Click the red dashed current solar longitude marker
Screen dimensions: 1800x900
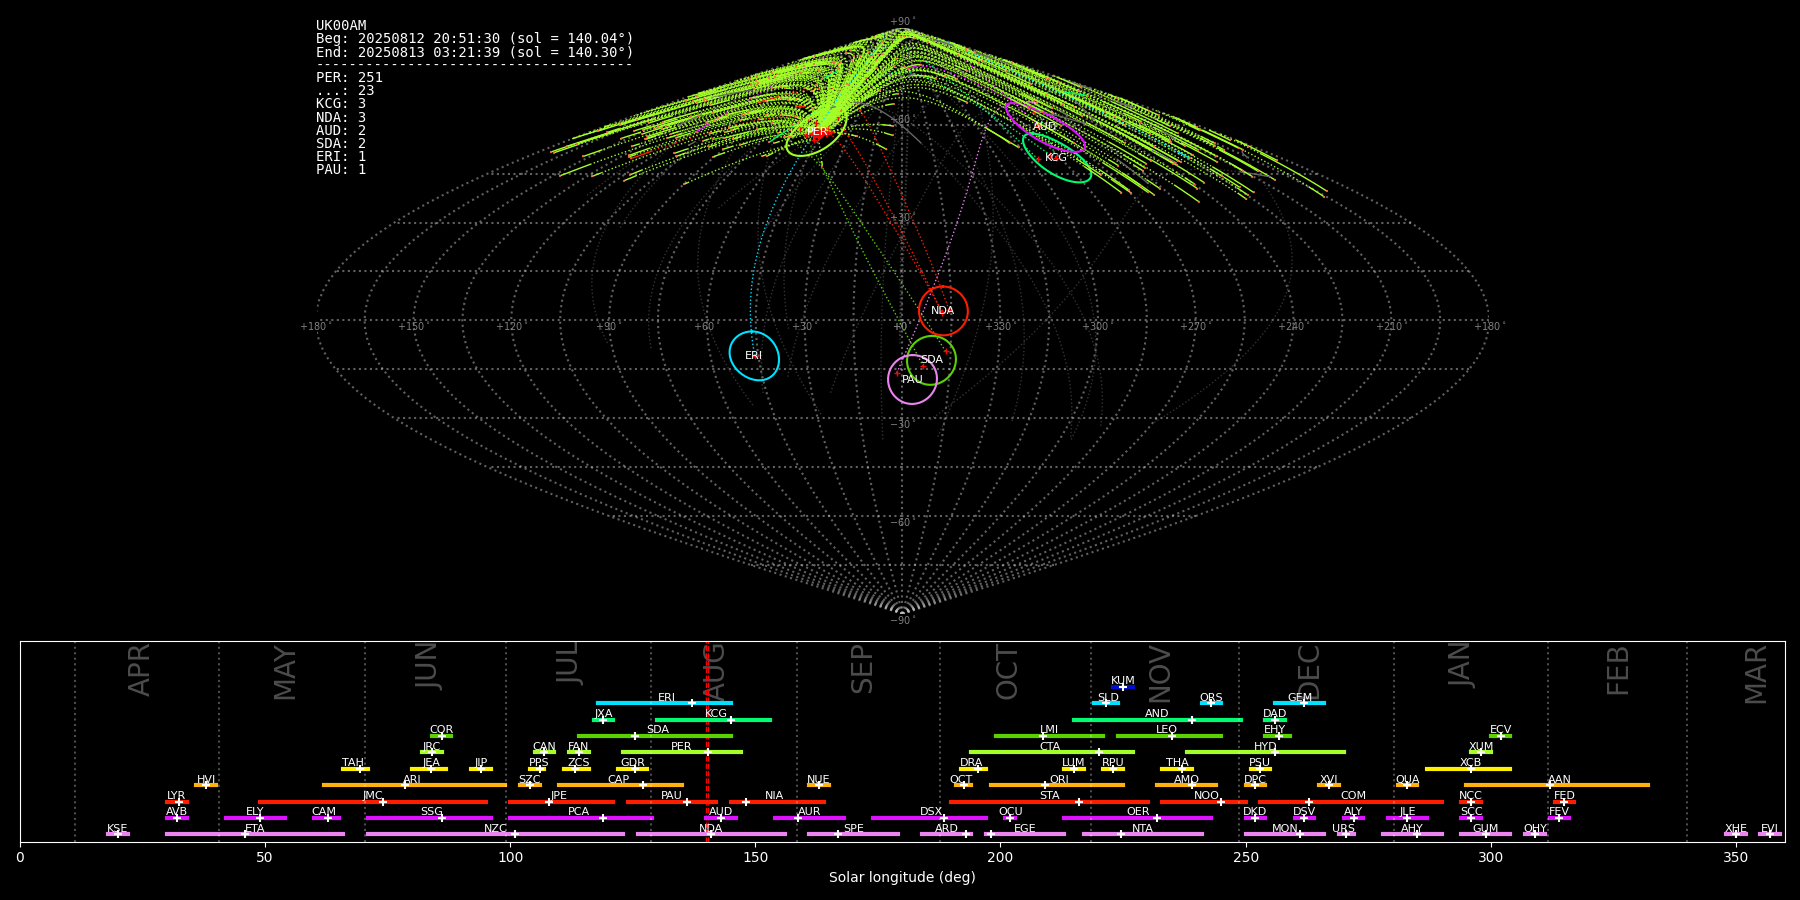tap(707, 741)
